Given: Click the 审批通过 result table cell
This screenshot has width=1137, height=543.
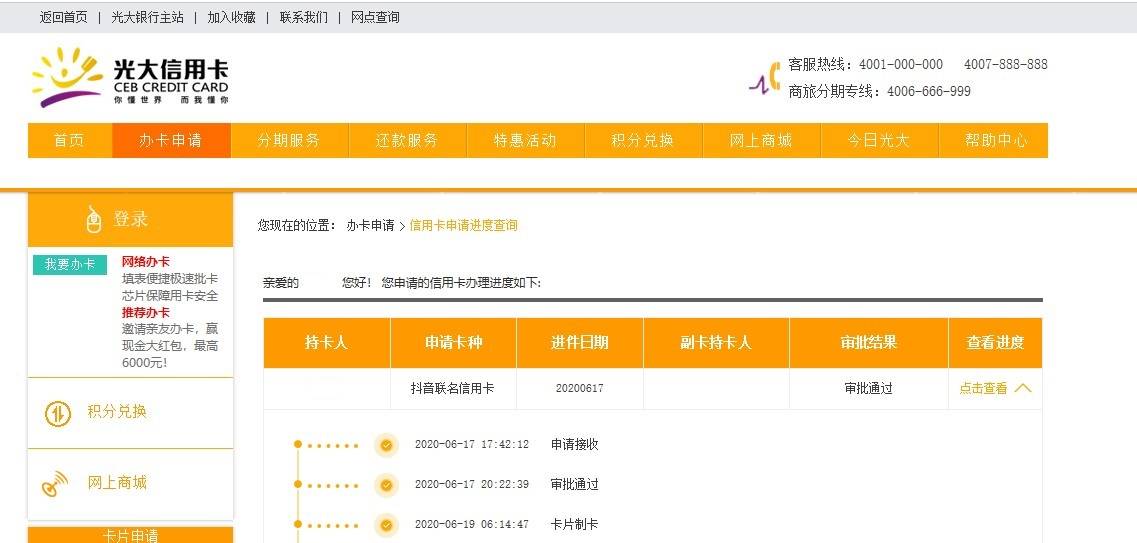Looking at the screenshot, I should (x=869, y=389).
